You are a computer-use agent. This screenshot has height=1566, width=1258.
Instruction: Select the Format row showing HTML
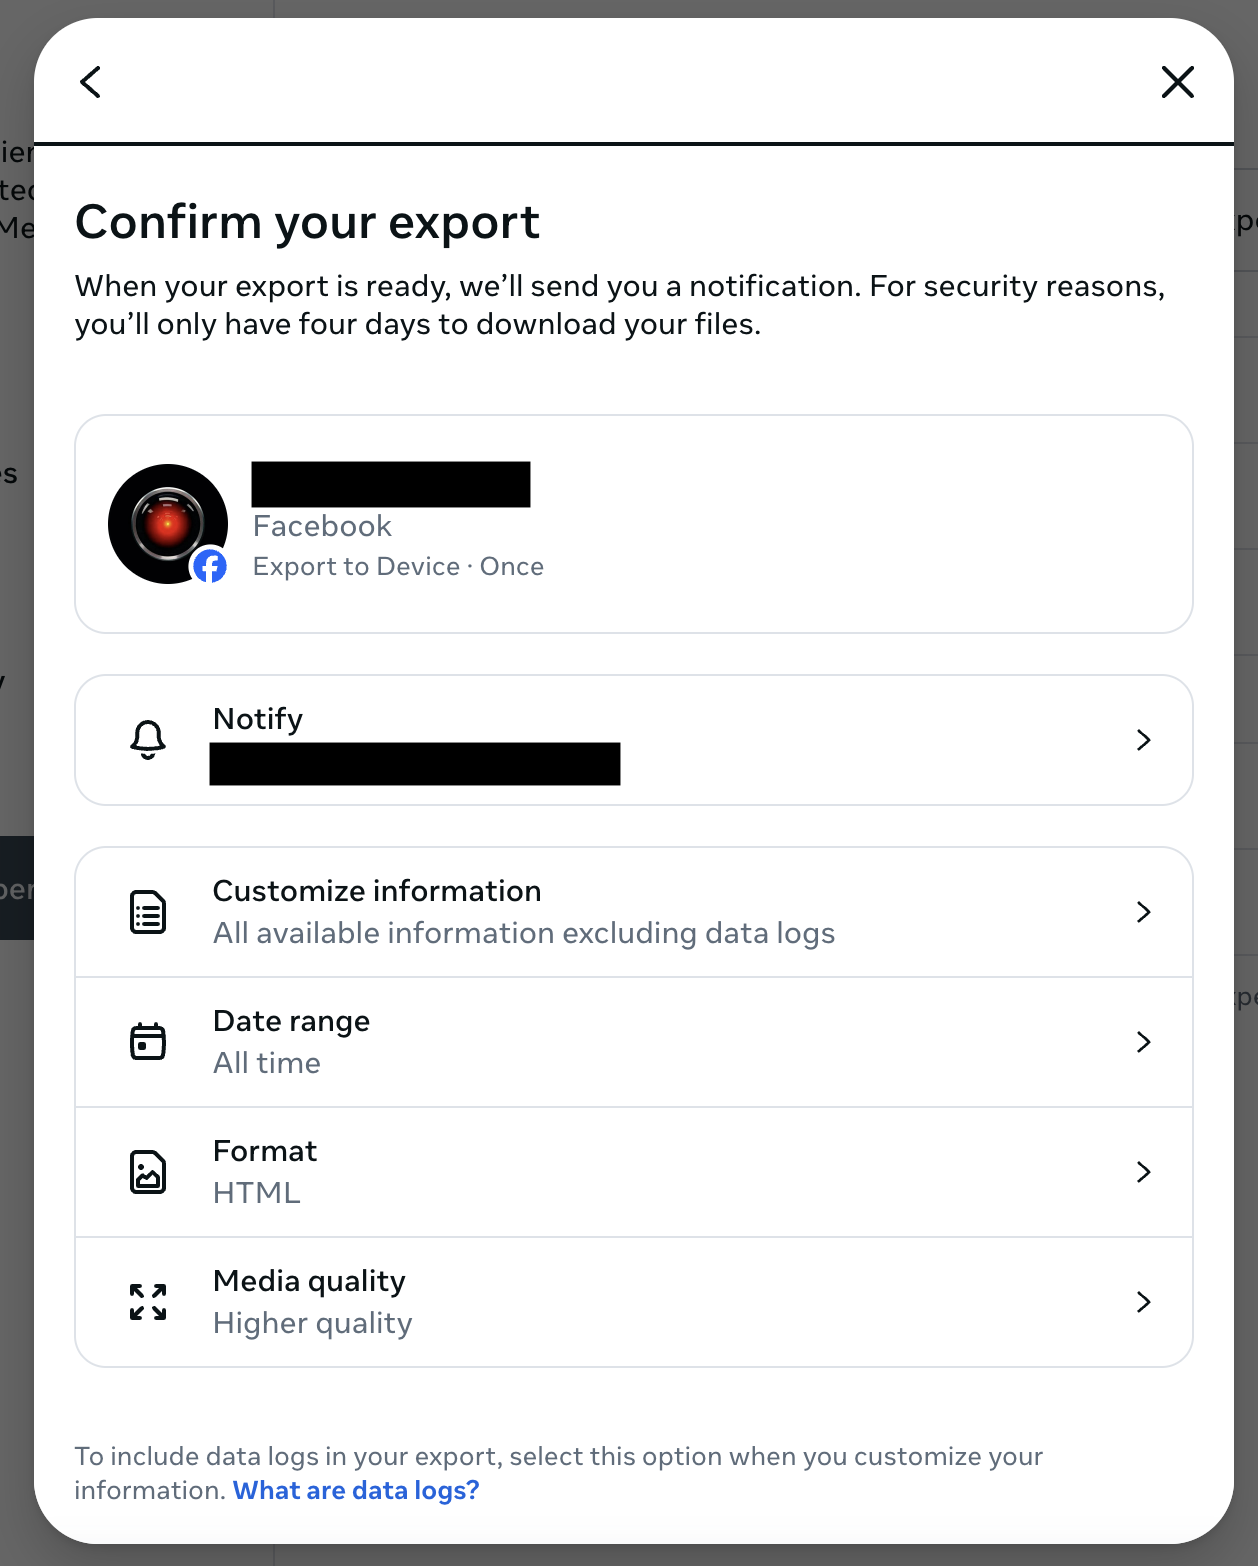[x=634, y=1172]
